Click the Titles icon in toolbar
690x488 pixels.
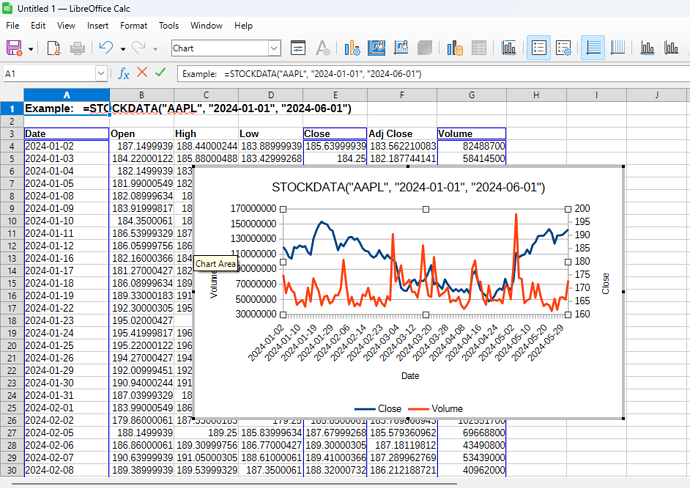click(x=509, y=48)
